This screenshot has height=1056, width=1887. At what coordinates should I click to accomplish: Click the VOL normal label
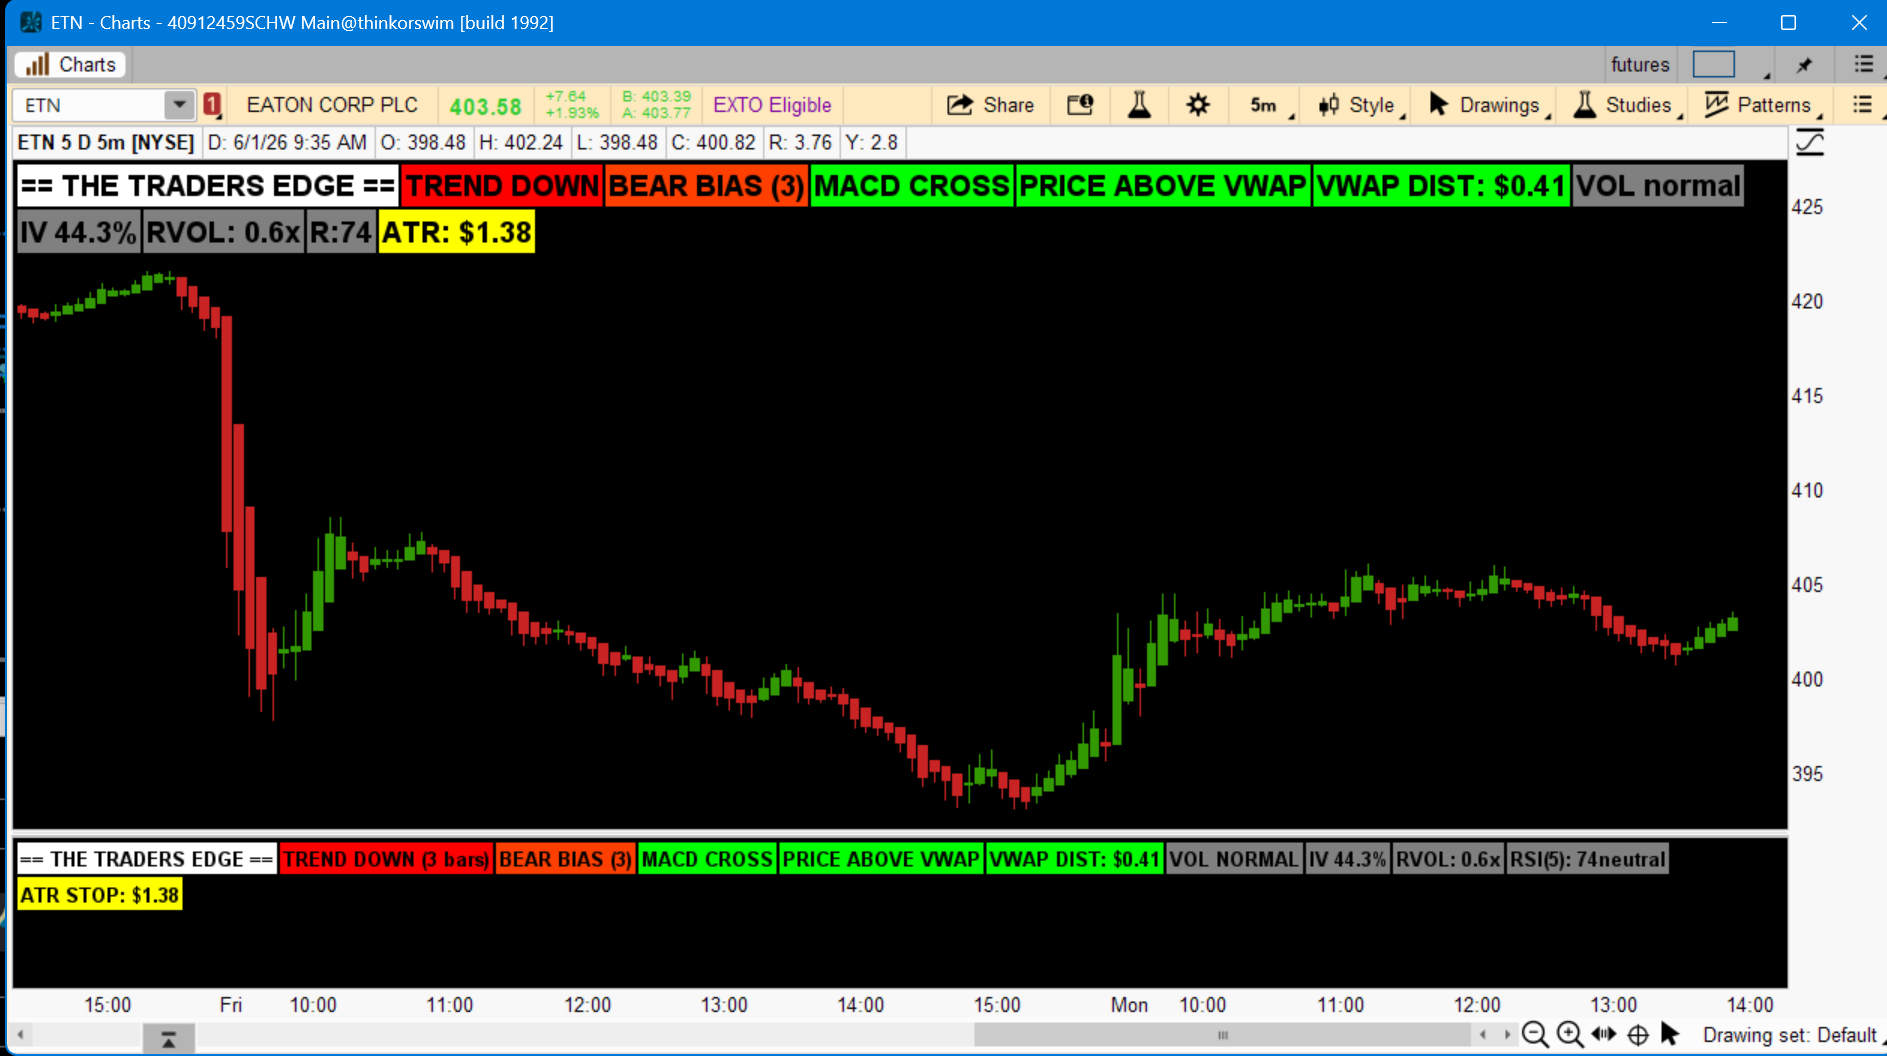click(x=1658, y=186)
